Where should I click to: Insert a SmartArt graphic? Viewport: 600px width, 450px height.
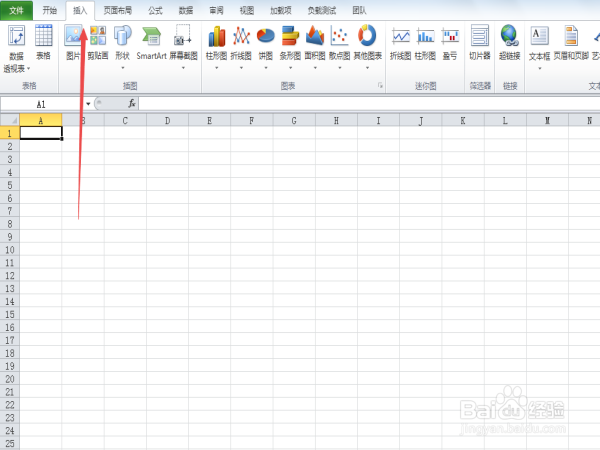point(152,42)
